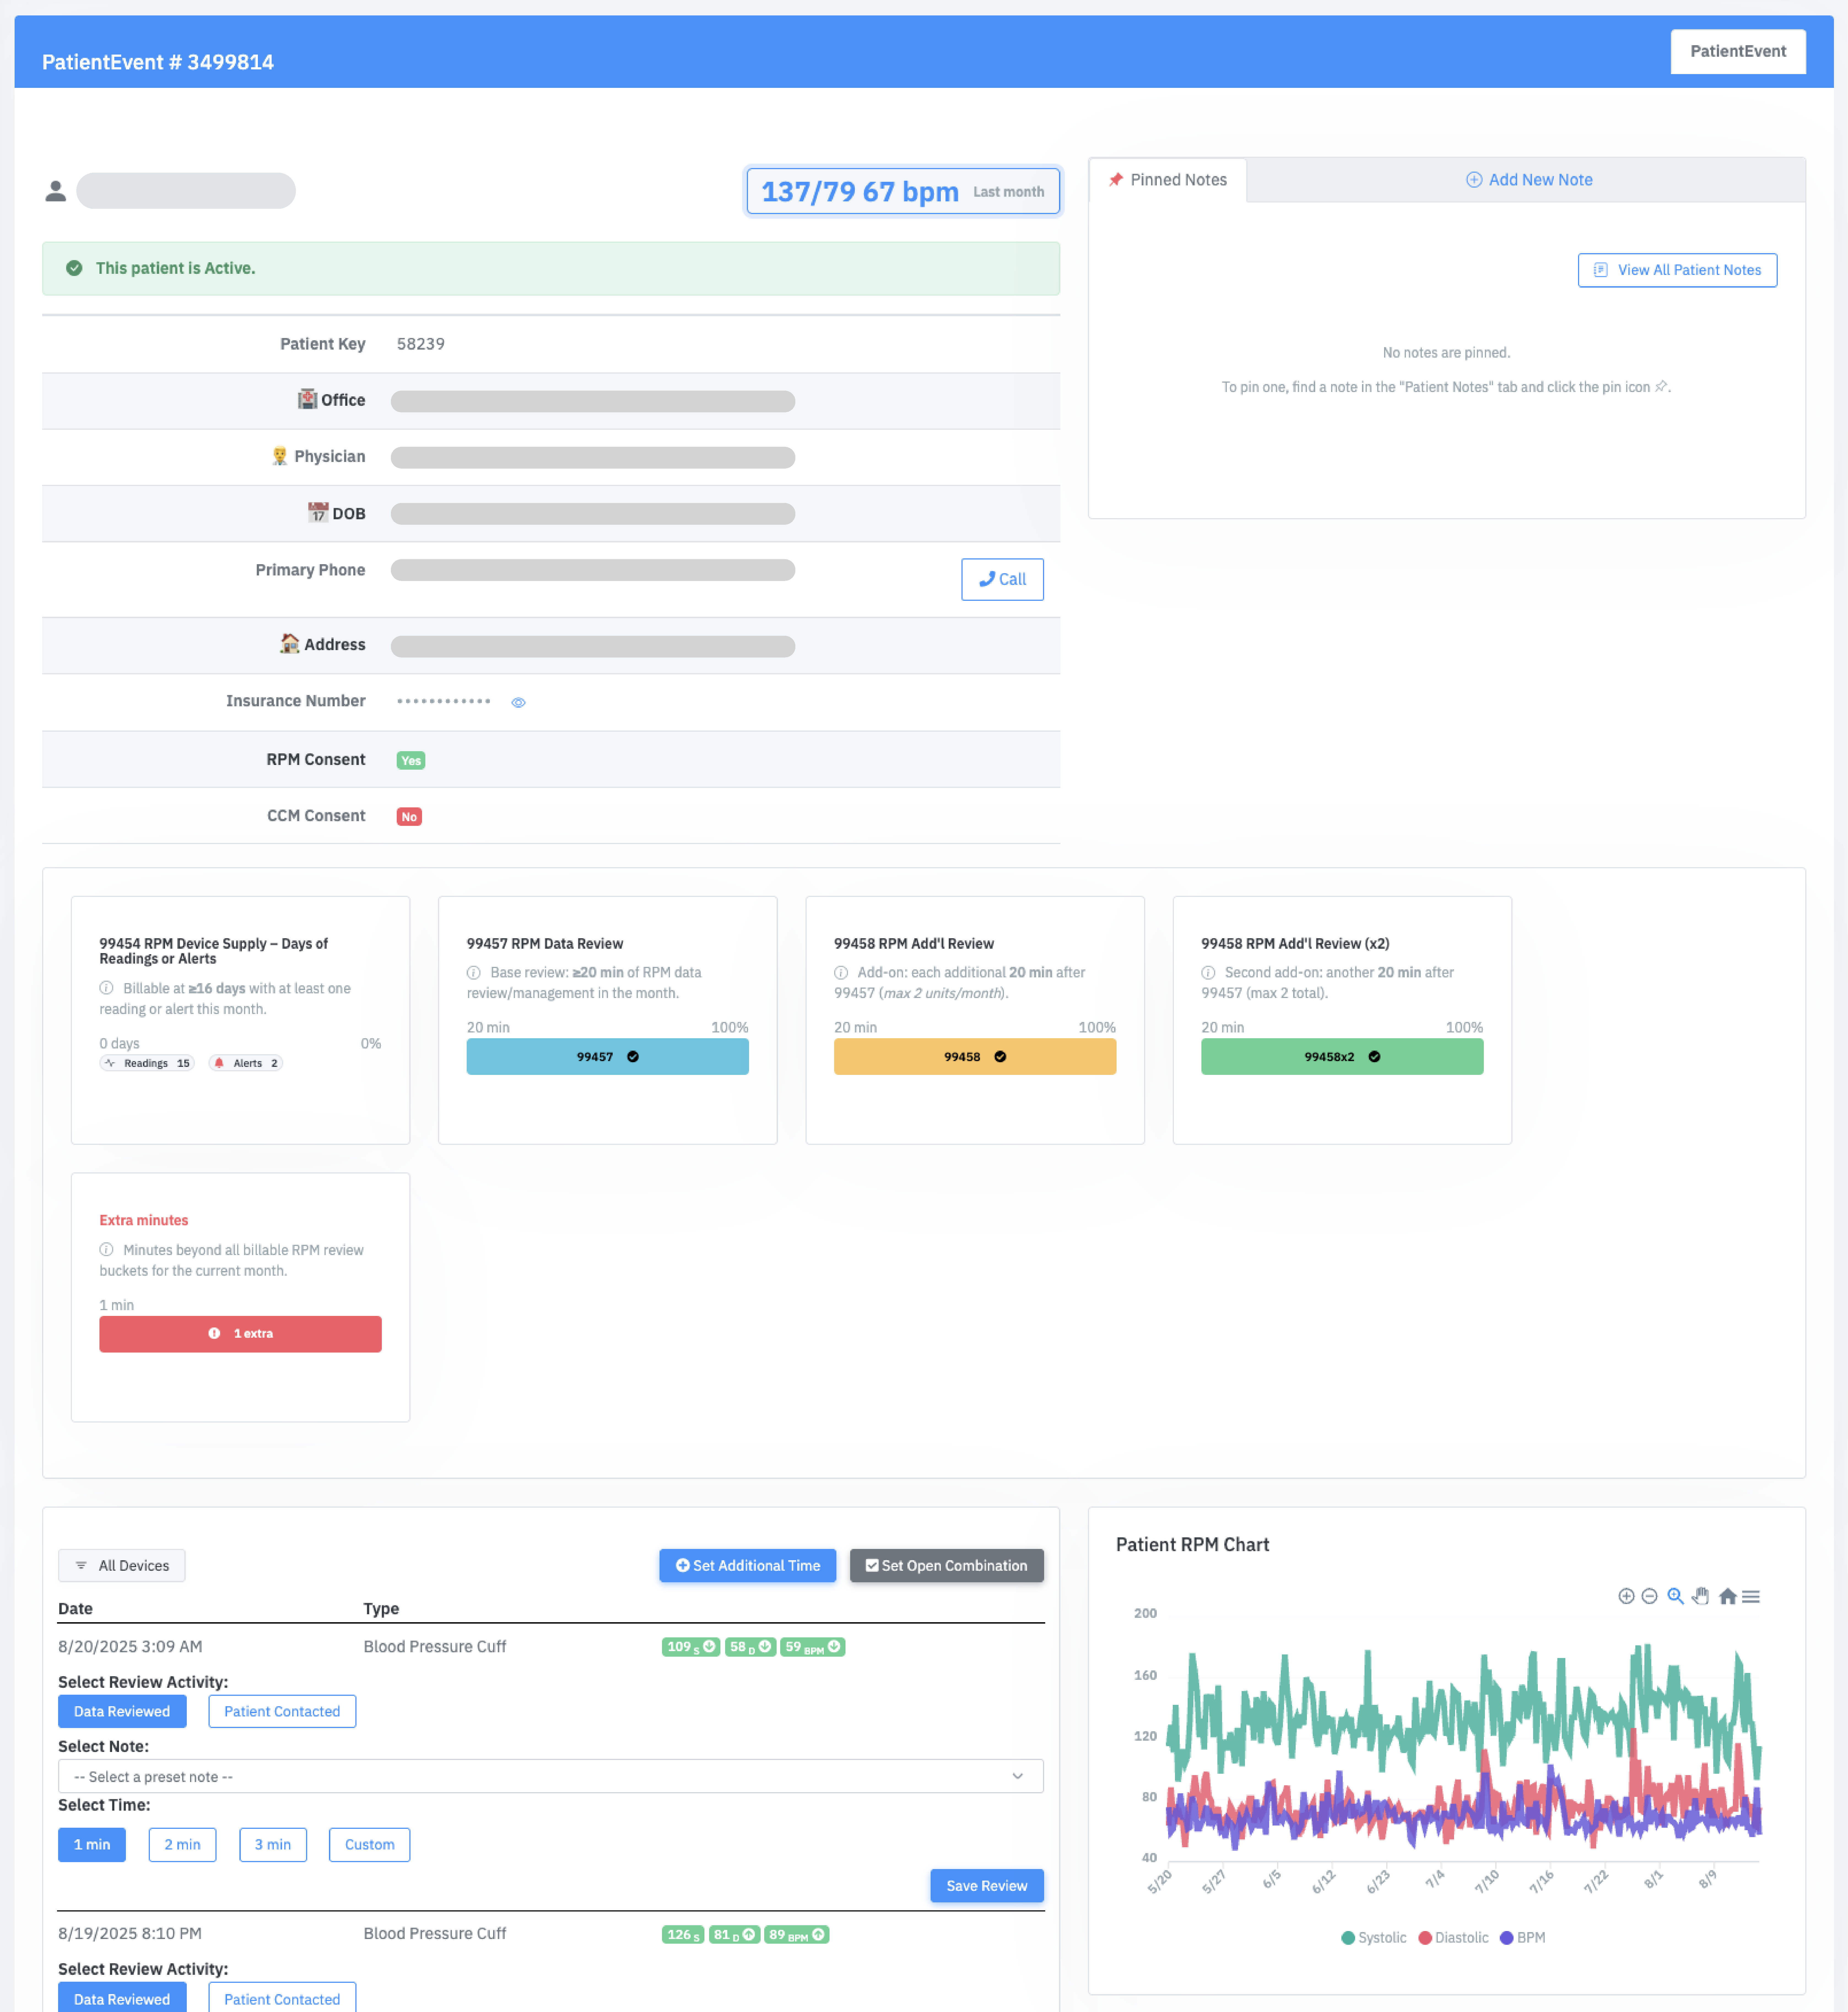Screen dimensions: 1848x2012
Task: Click the Type column header
Action: (x=381, y=1609)
